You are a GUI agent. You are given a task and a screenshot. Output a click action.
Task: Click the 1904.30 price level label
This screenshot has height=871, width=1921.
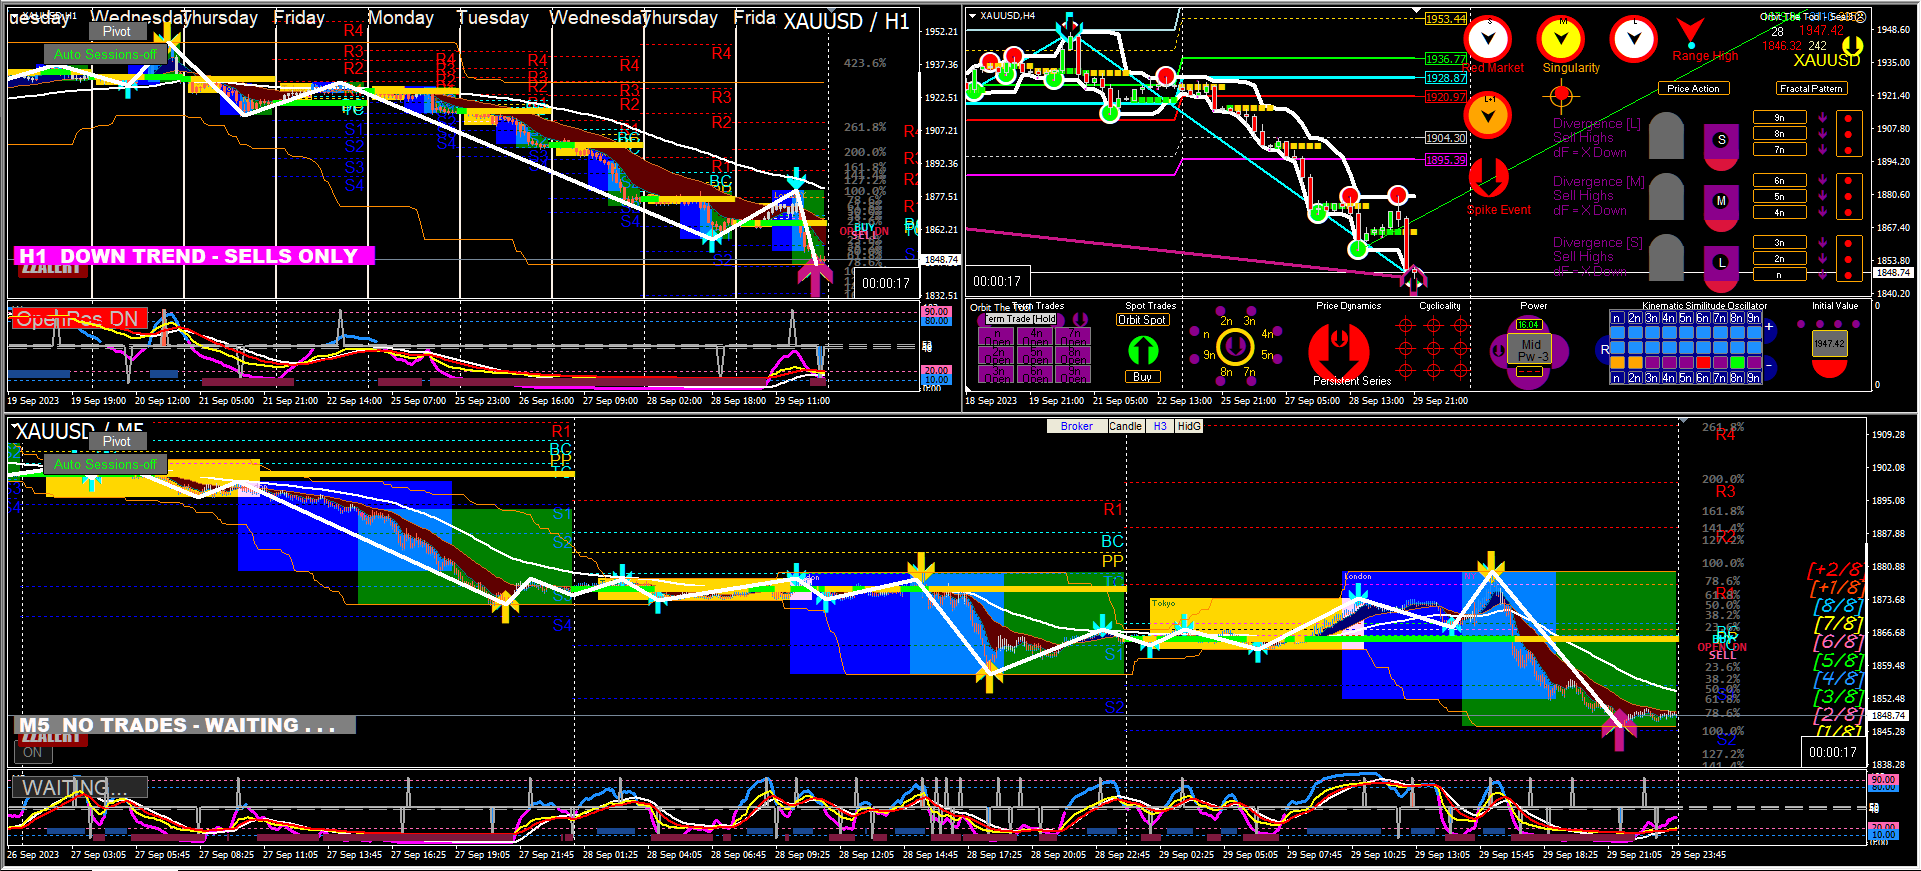tap(1446, 138)
